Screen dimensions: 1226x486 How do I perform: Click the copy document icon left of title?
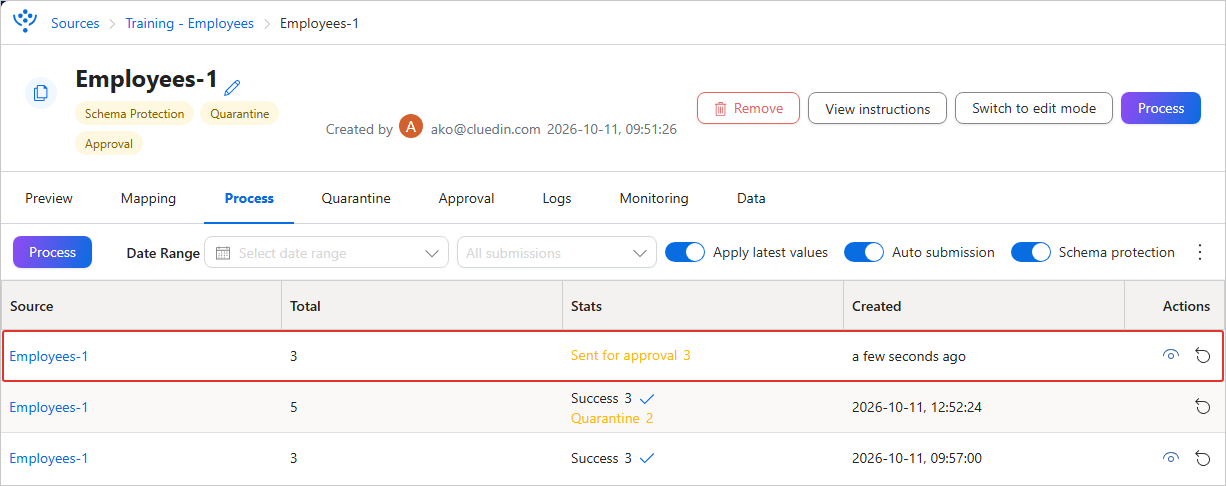41,93
